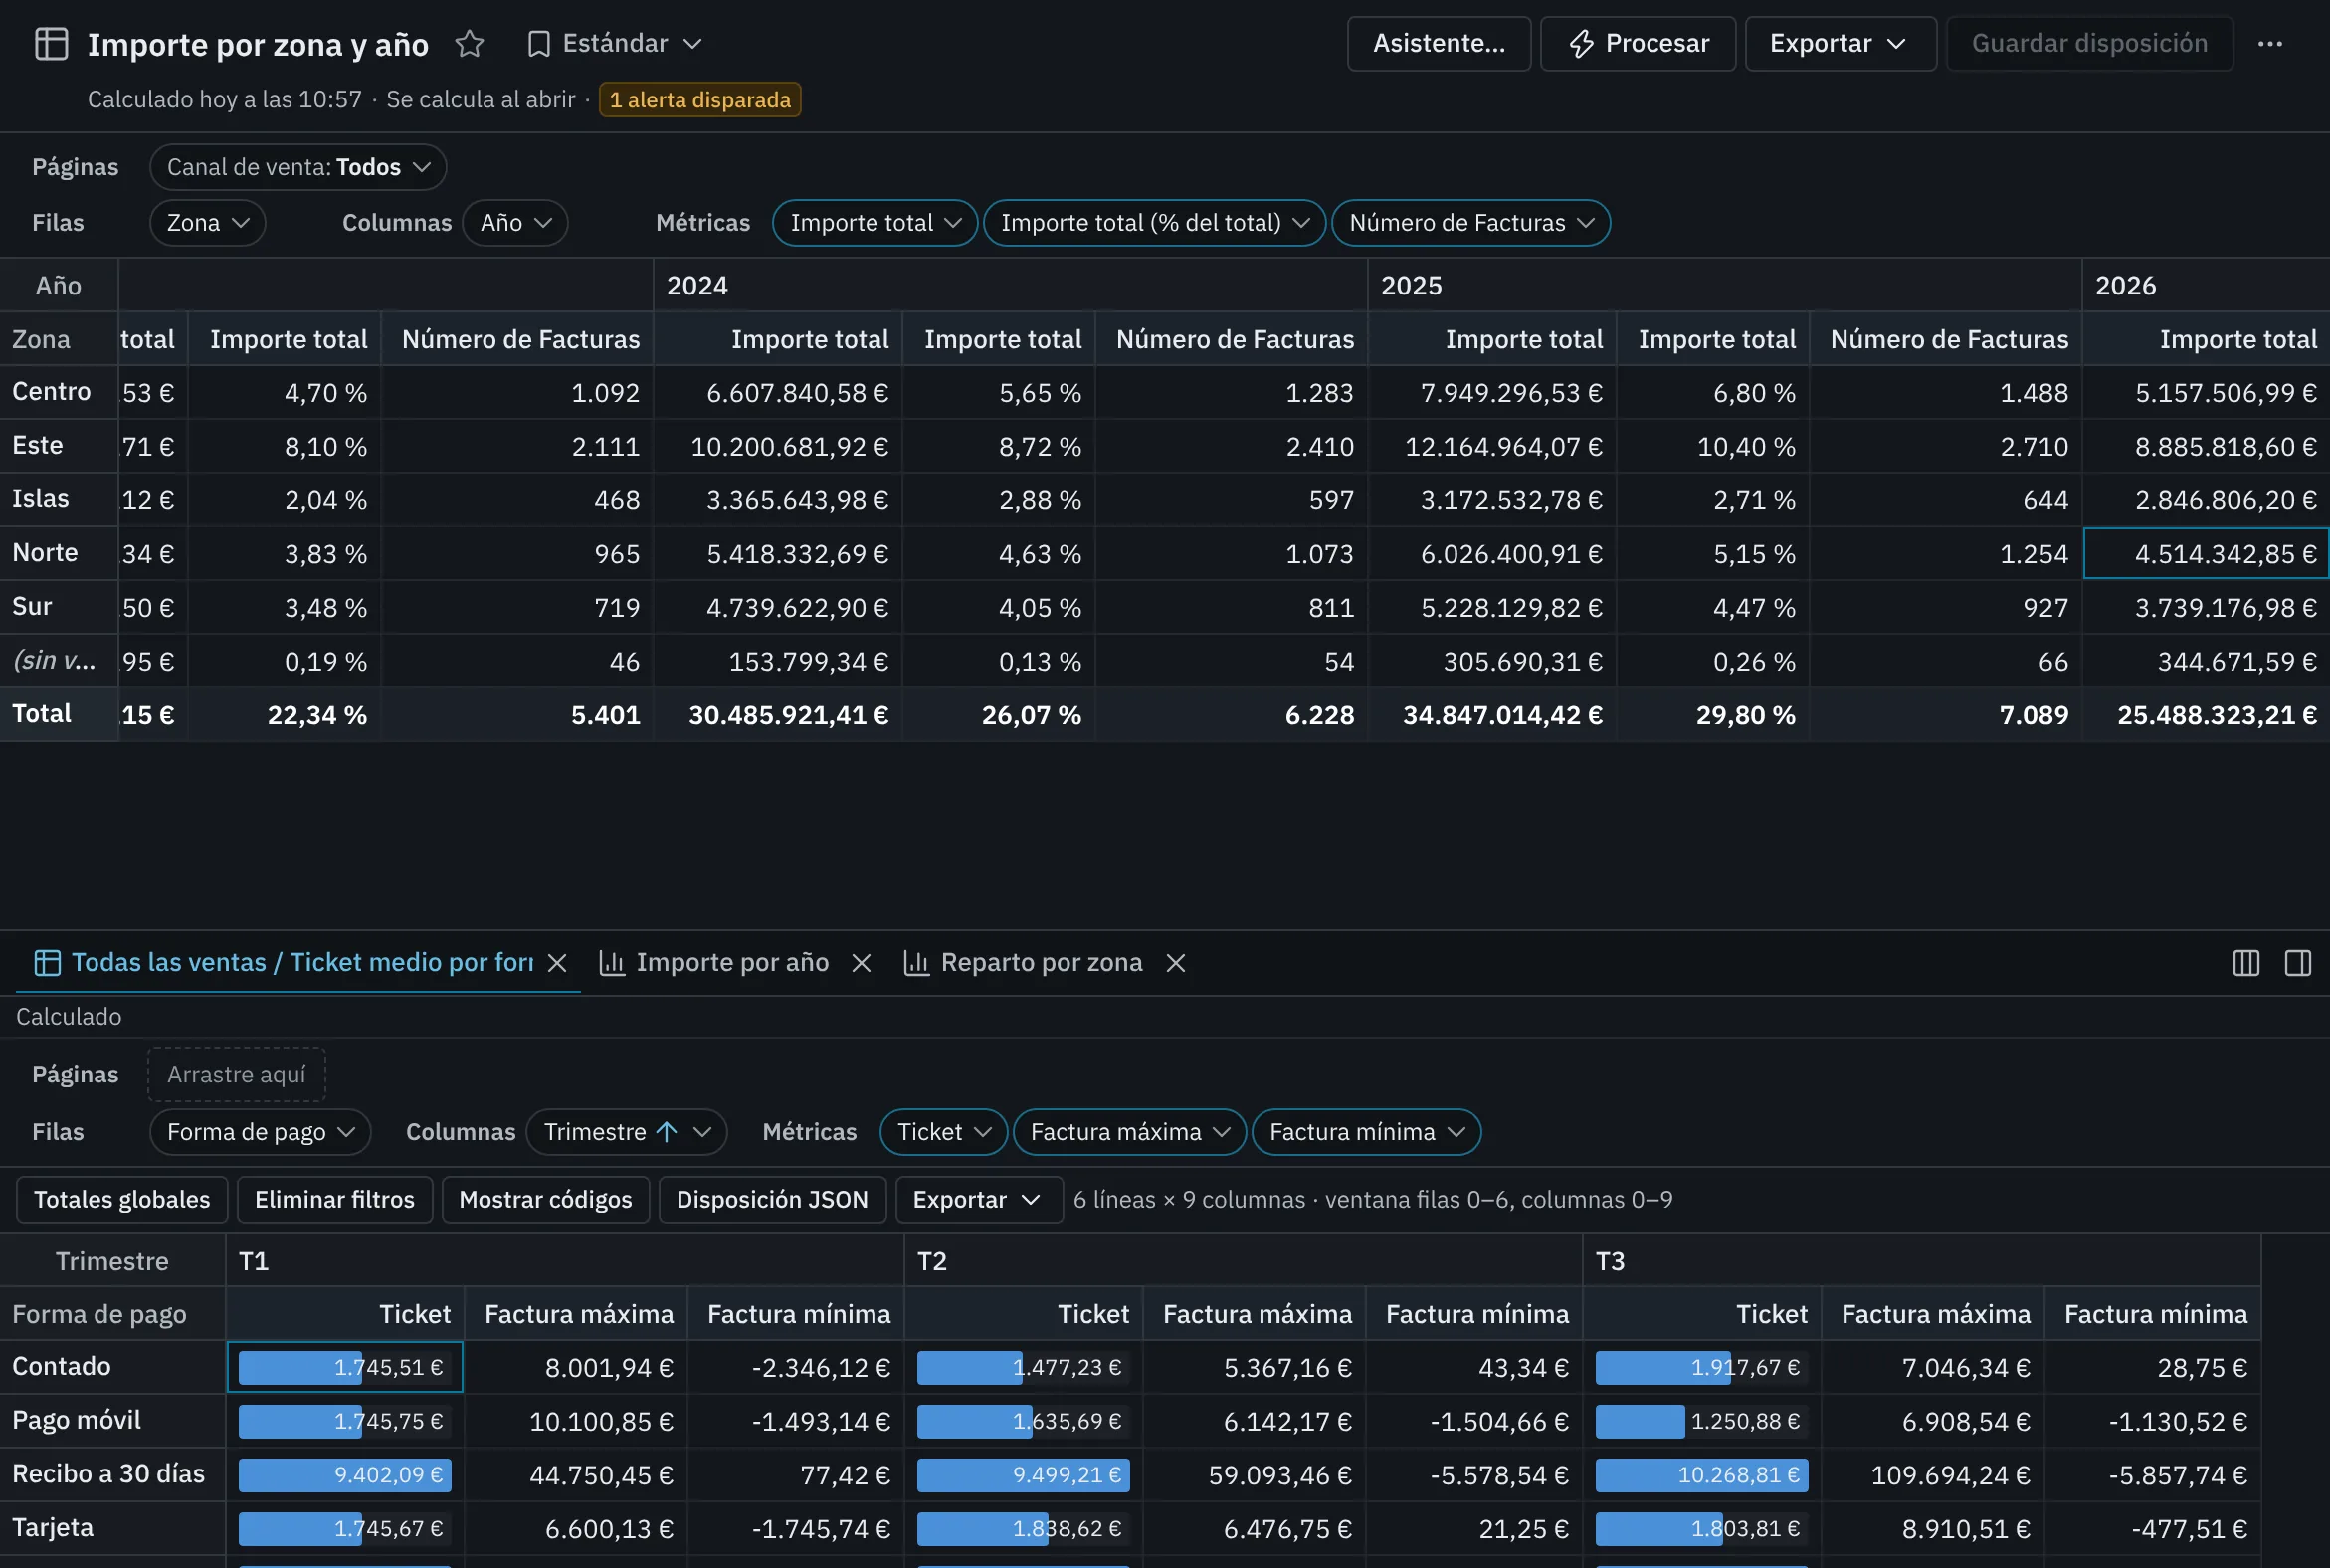This screenshot has width=2330, height=1568.
Task: Open the lower Exportar dropdown
Action: tap(978, 1200)
